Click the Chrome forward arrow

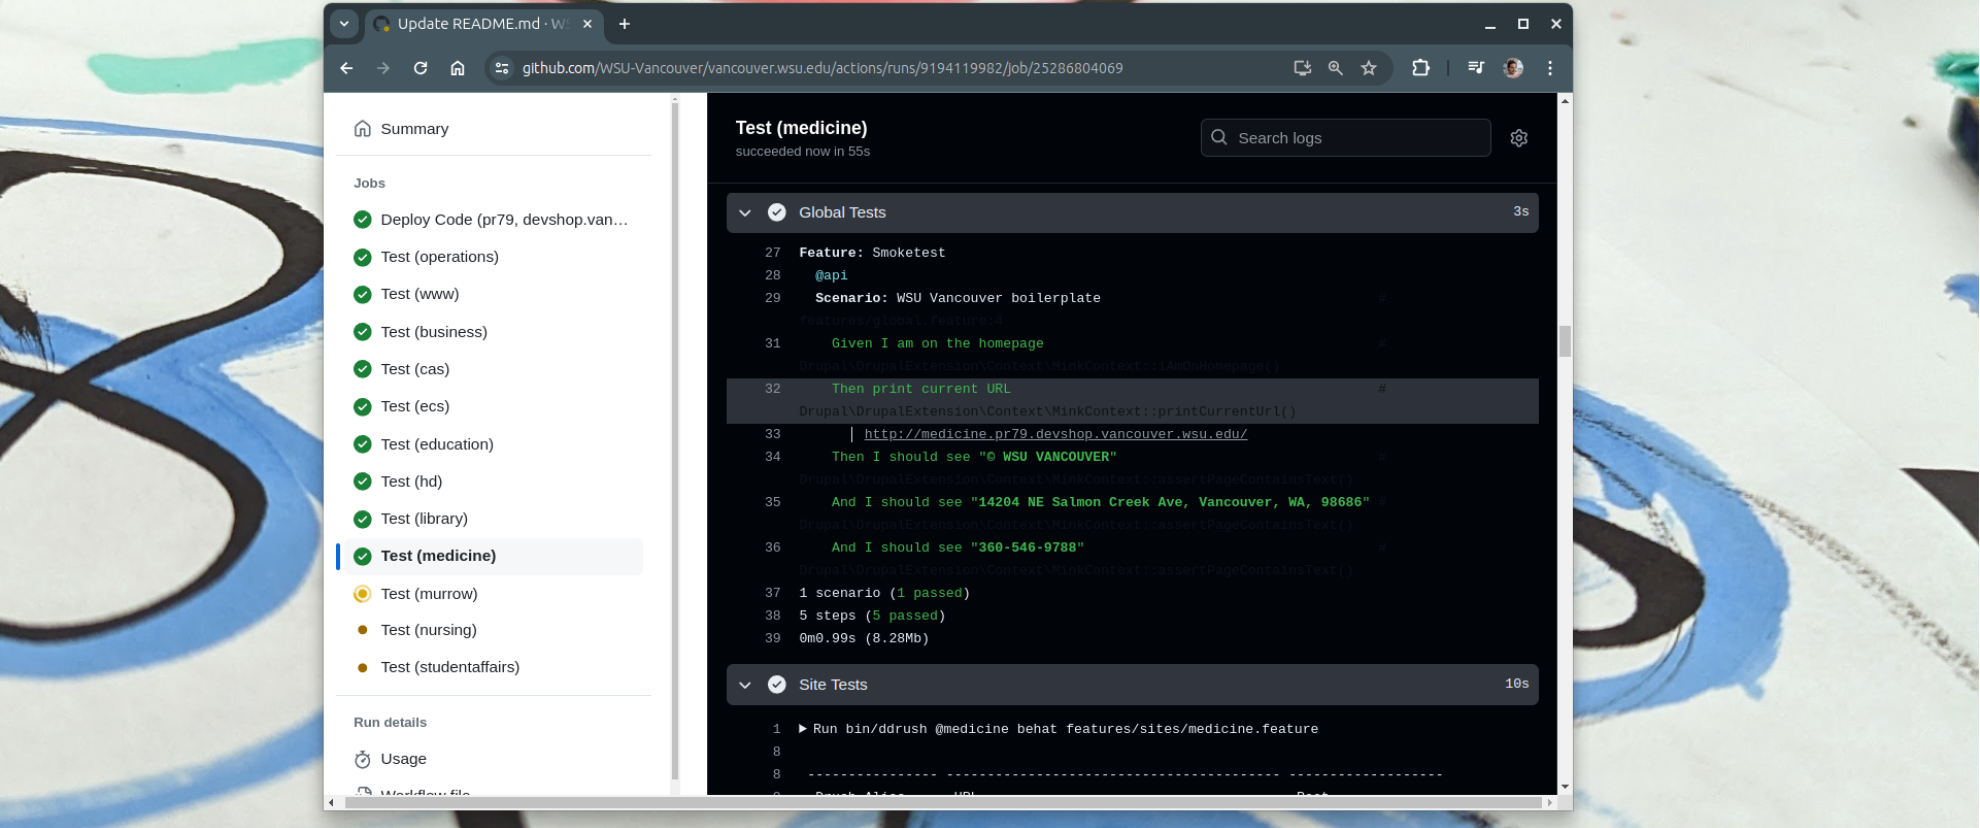(383, 68)
